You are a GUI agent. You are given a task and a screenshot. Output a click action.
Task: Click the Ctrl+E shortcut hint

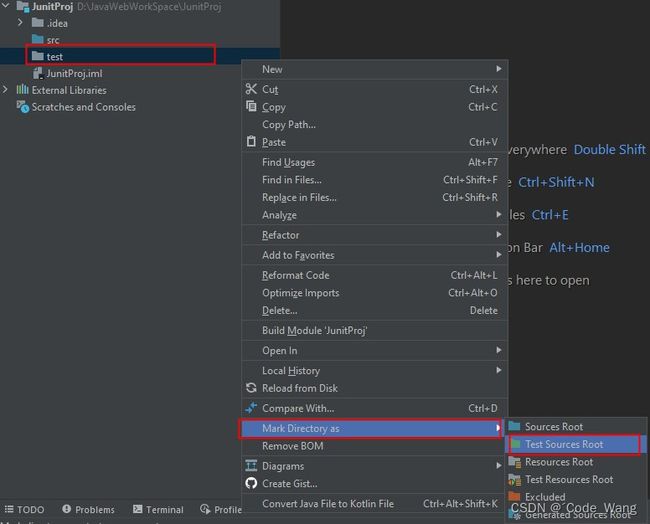click(x=550, y=215)
